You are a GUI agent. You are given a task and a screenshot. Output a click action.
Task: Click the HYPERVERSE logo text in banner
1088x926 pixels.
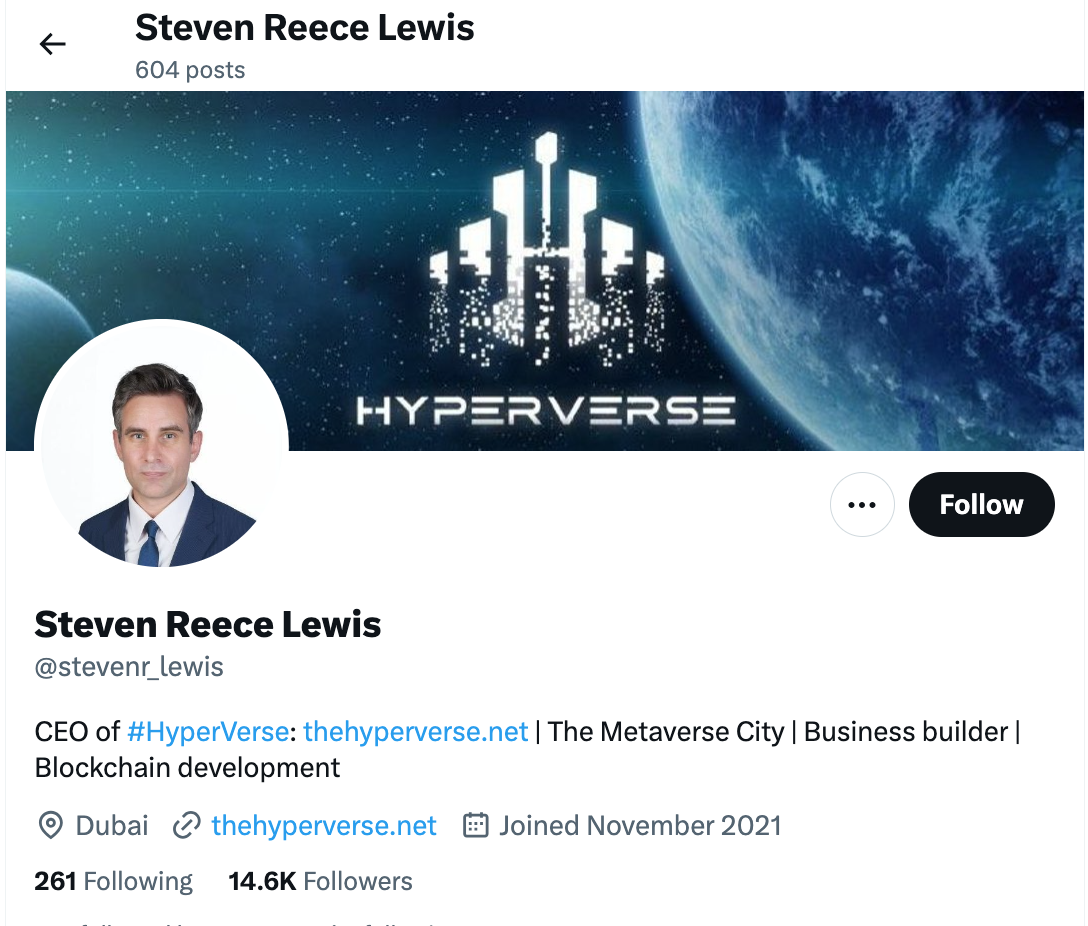coord(545,411)
